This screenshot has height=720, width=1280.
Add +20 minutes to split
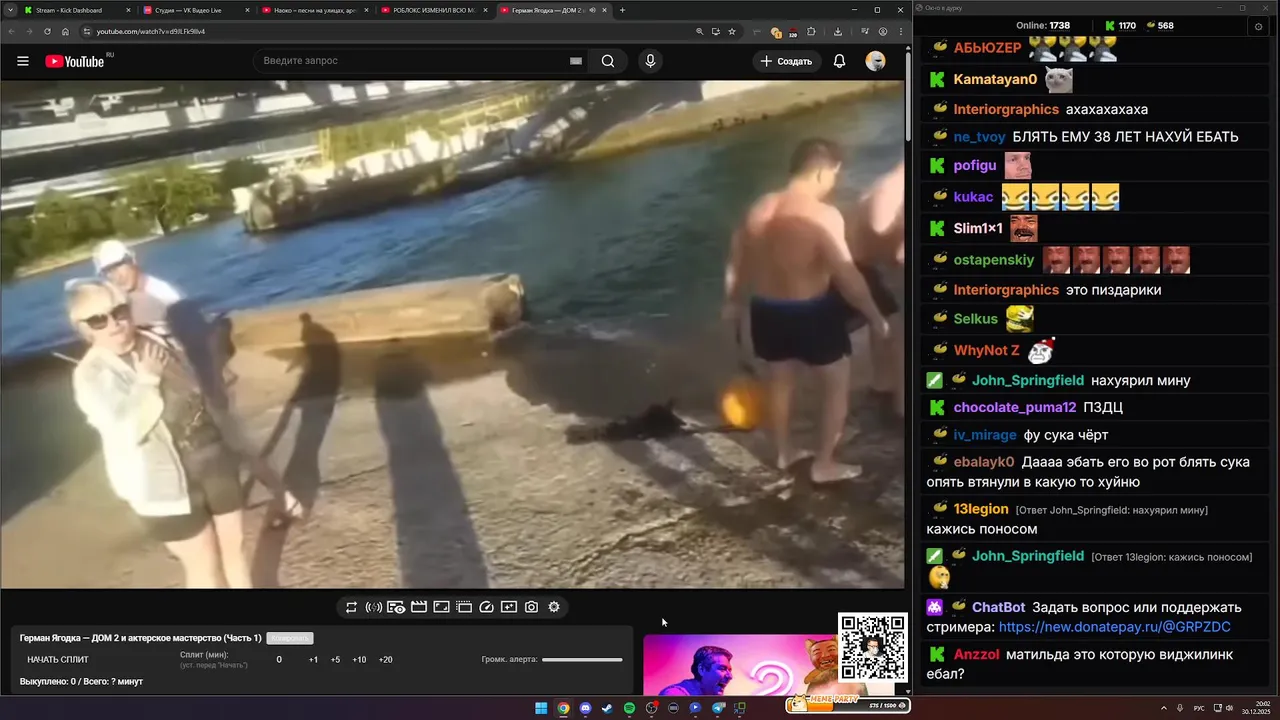(385, 659)
